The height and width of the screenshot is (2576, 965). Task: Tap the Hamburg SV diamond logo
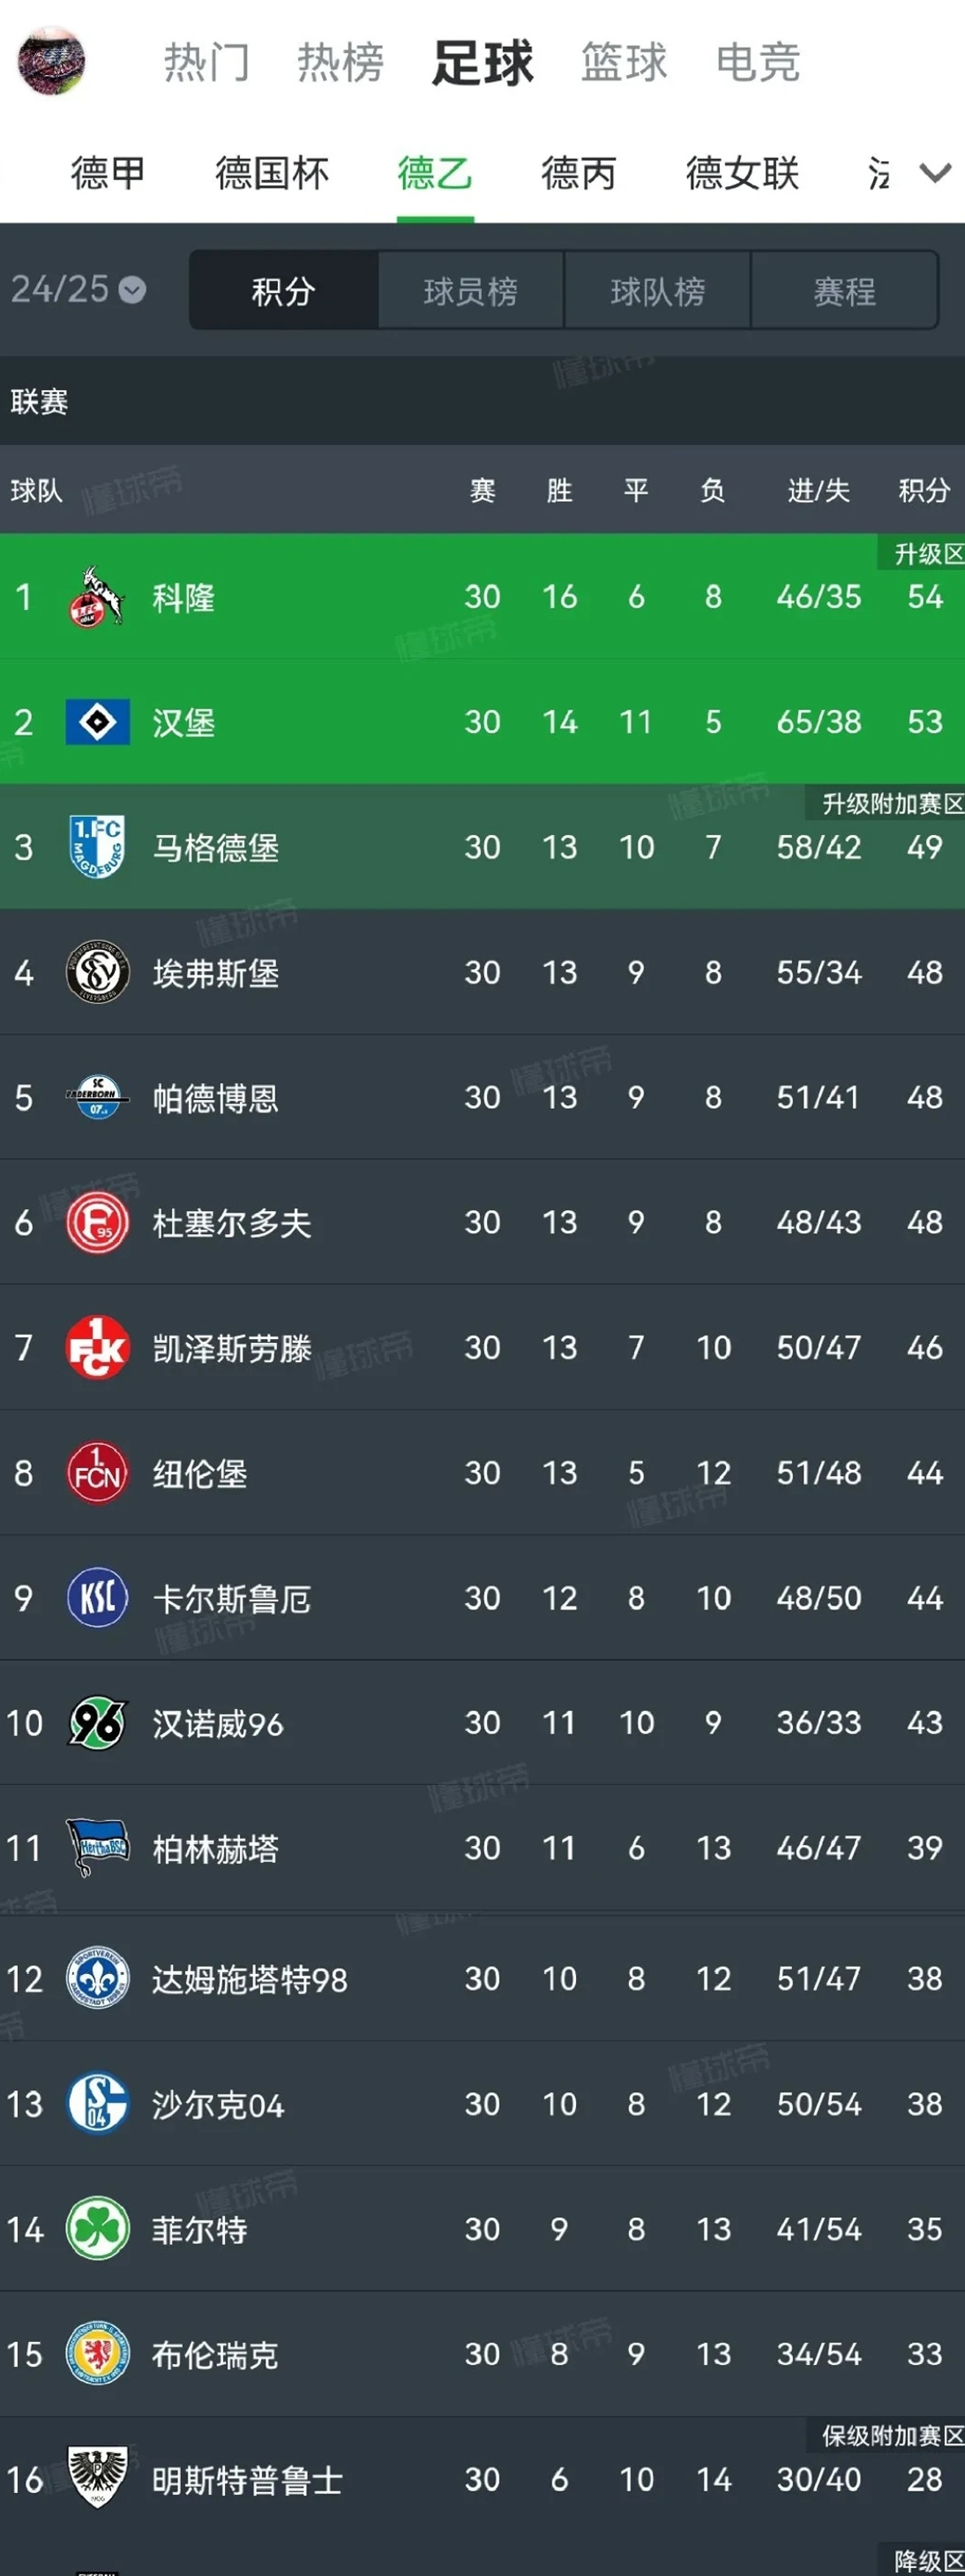click(x=97, y=722)
